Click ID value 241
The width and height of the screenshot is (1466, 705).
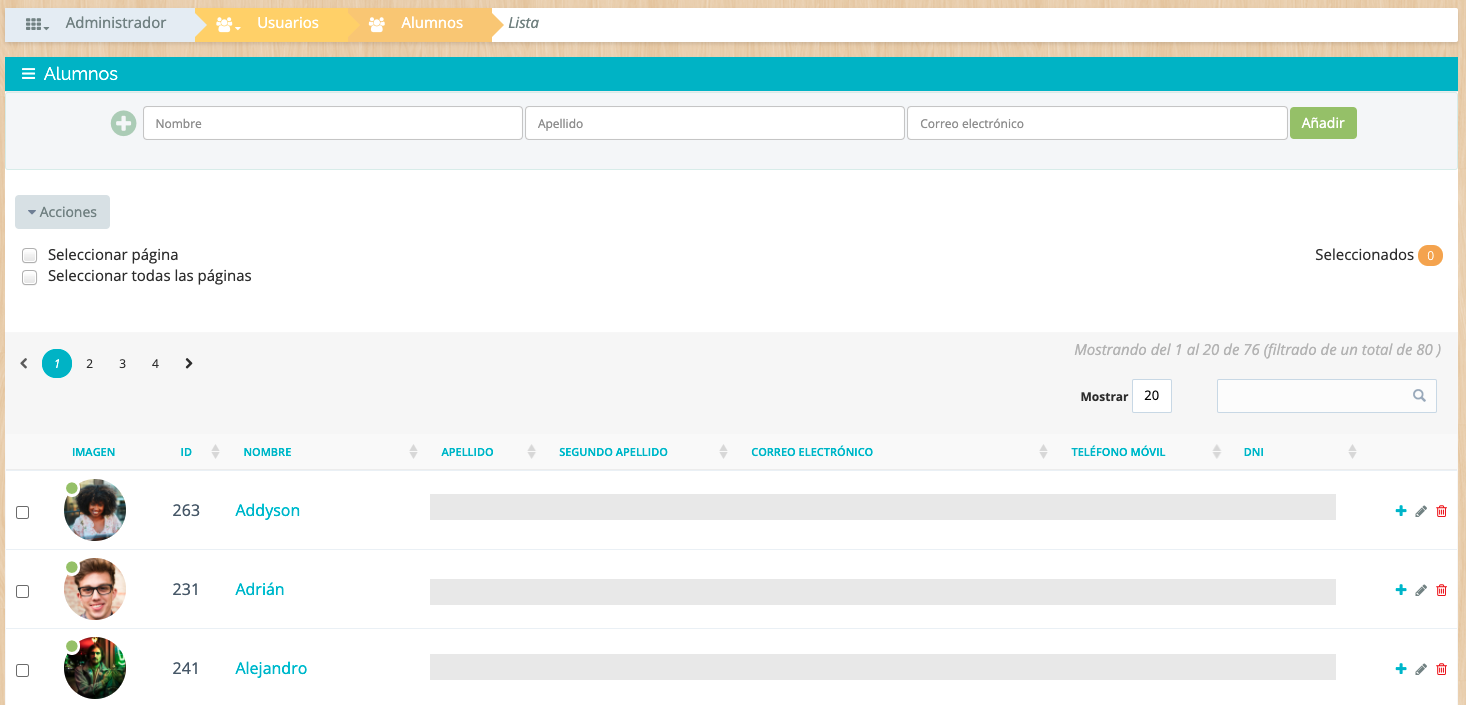[x=186, y=668]
